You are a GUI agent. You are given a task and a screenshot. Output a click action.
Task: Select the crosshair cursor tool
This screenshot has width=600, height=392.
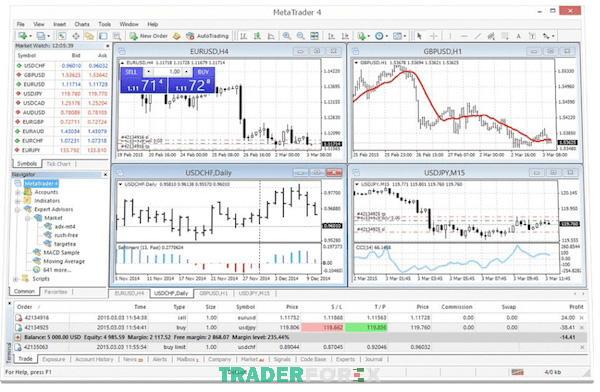click(x=433, y=36)
